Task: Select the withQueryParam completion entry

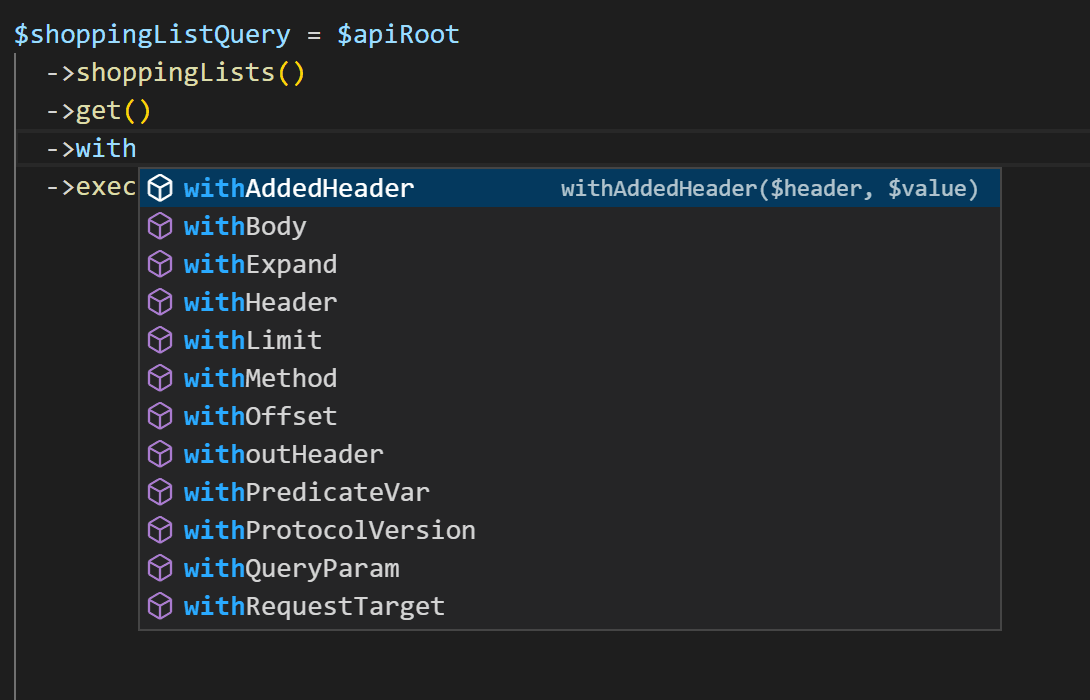Action: 291,568
